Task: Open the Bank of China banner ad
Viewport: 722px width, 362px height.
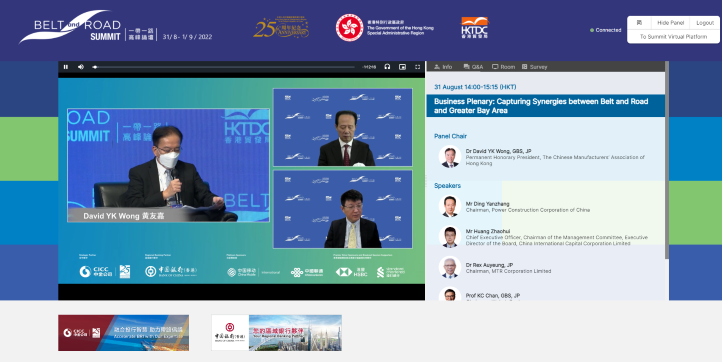Action: (x=276, y=333)
